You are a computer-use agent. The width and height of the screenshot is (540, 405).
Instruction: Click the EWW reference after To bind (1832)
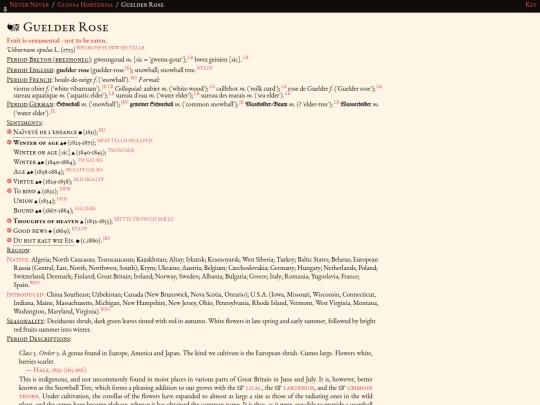point(65,189)
